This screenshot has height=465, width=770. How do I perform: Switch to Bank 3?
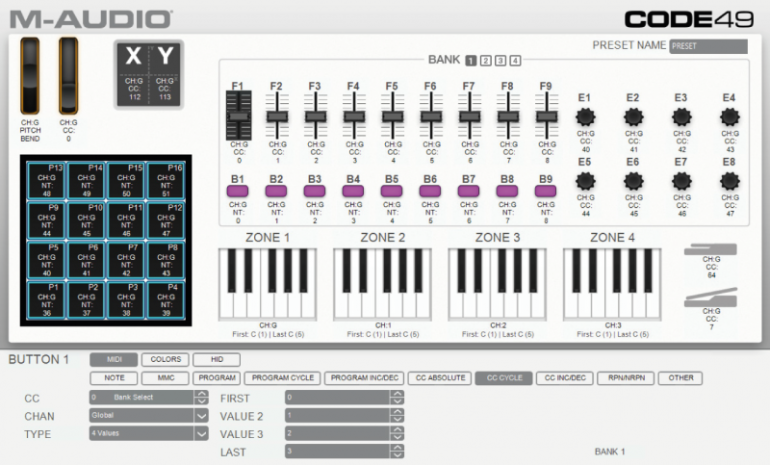tap(500, 60)
